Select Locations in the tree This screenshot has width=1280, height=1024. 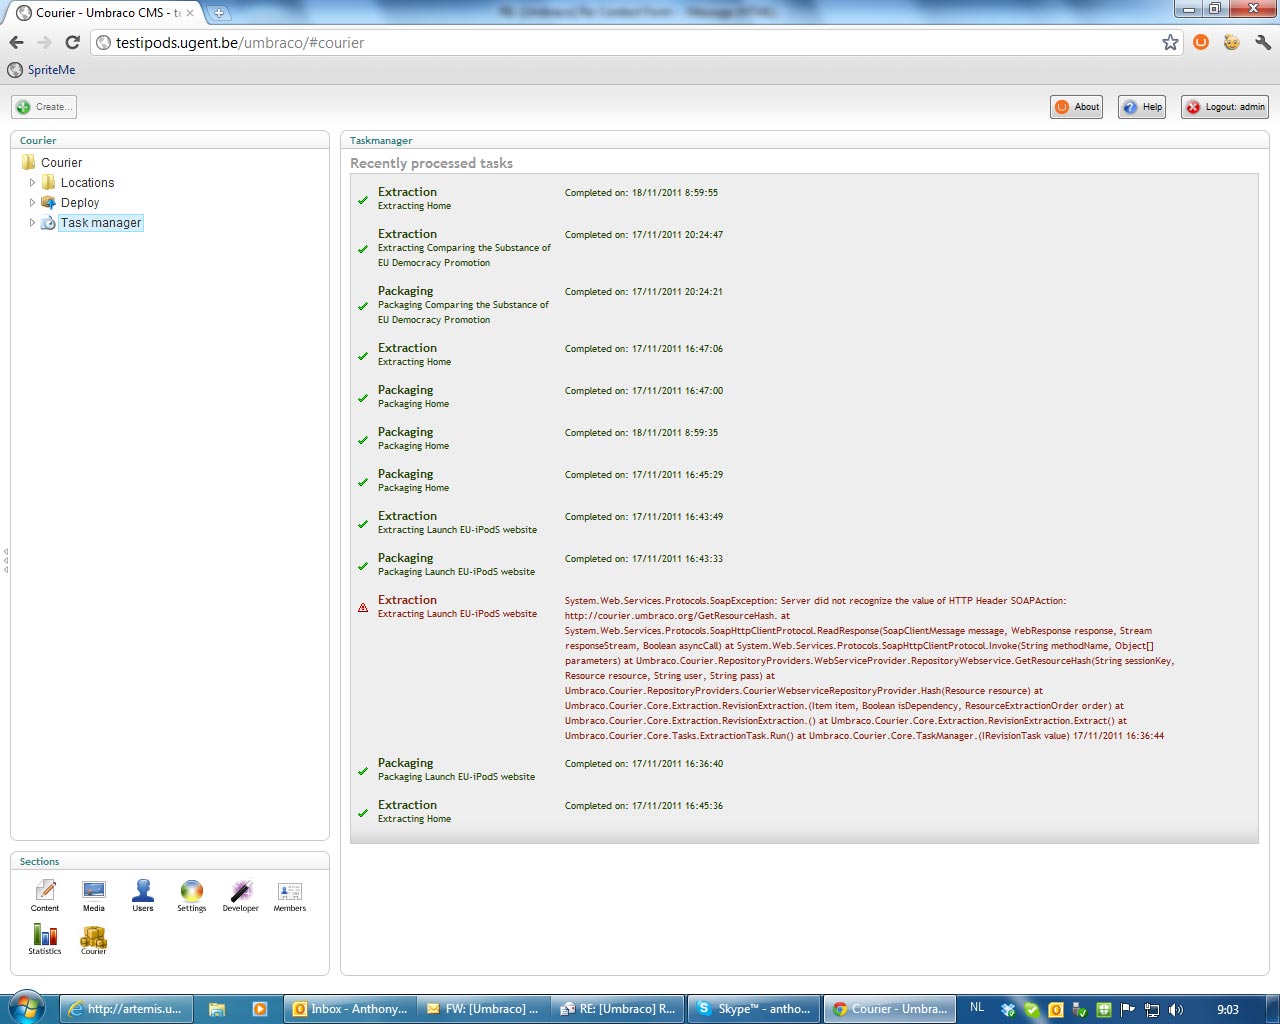point(87,182)
